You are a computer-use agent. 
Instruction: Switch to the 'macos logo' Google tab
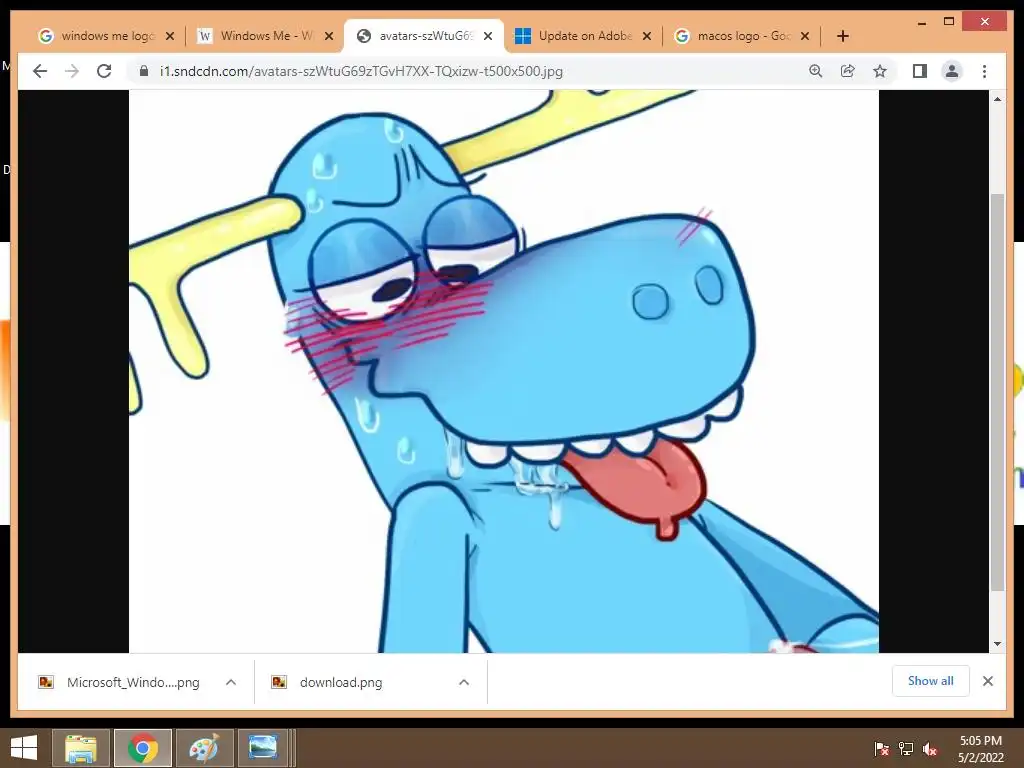pyautogui.click(x=743, y=36)
